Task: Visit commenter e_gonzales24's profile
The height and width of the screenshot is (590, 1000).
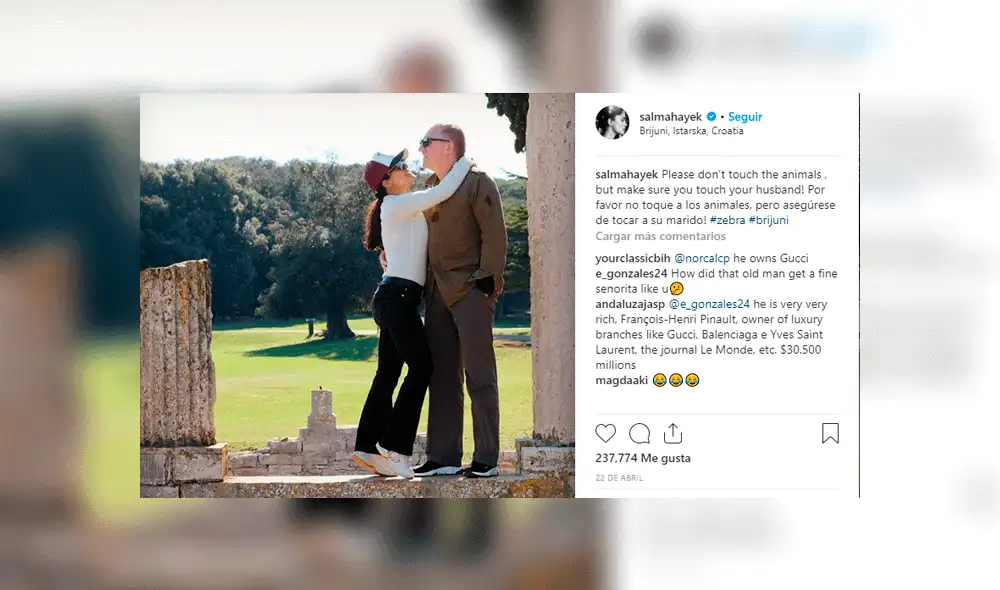Action: click(x=631, y=274)
